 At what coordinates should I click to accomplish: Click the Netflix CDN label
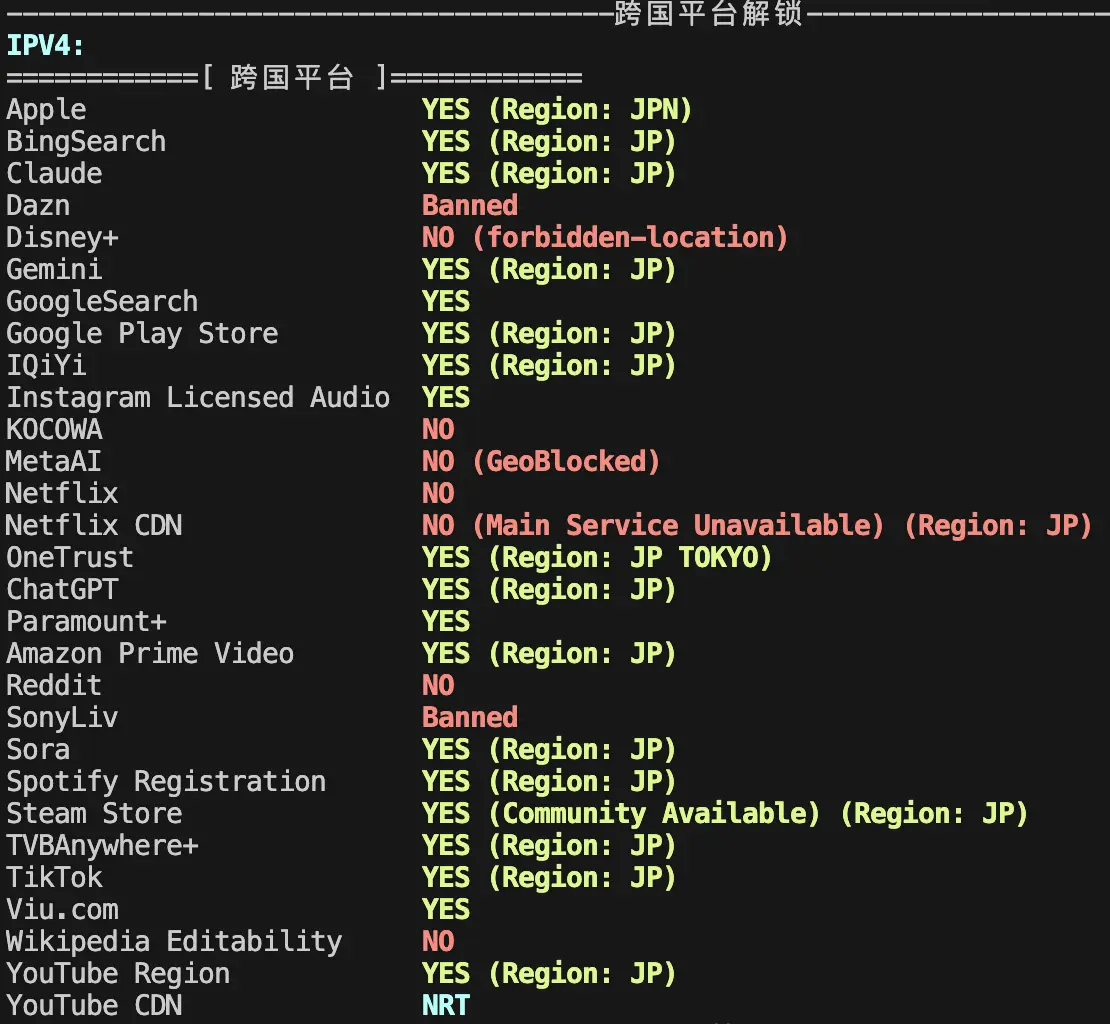94,526
